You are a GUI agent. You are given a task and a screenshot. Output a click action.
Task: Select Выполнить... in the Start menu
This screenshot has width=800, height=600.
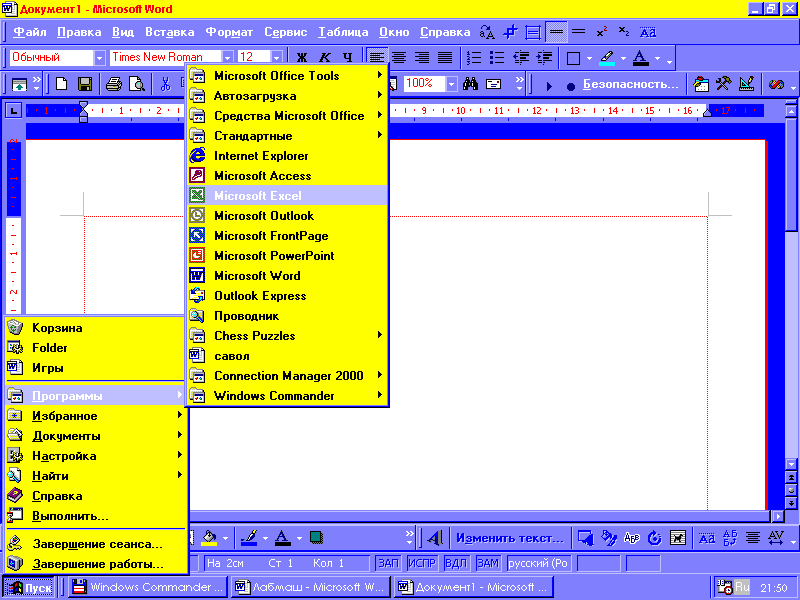click(95, 516)
